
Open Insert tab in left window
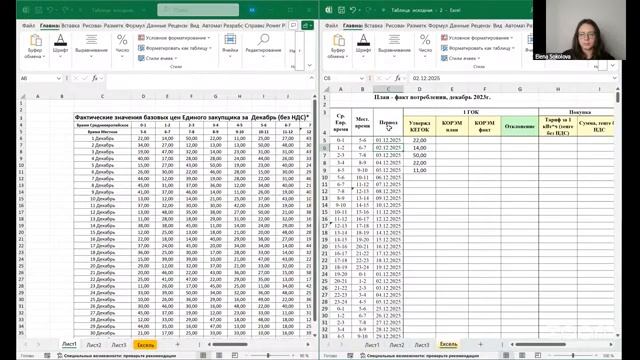71,25
